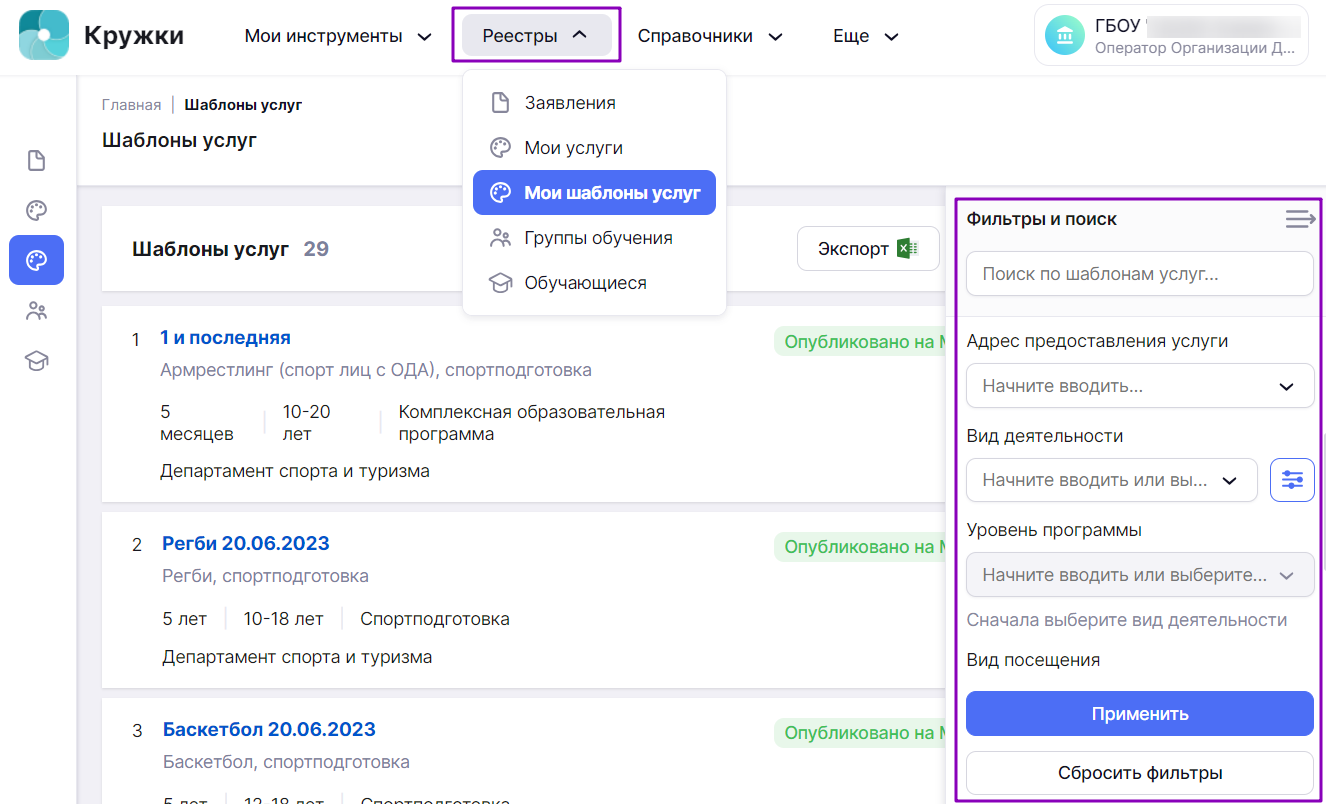1326x804 pixels.
Task: Click the Вид посещения filter label
Action: point(1034,660)
